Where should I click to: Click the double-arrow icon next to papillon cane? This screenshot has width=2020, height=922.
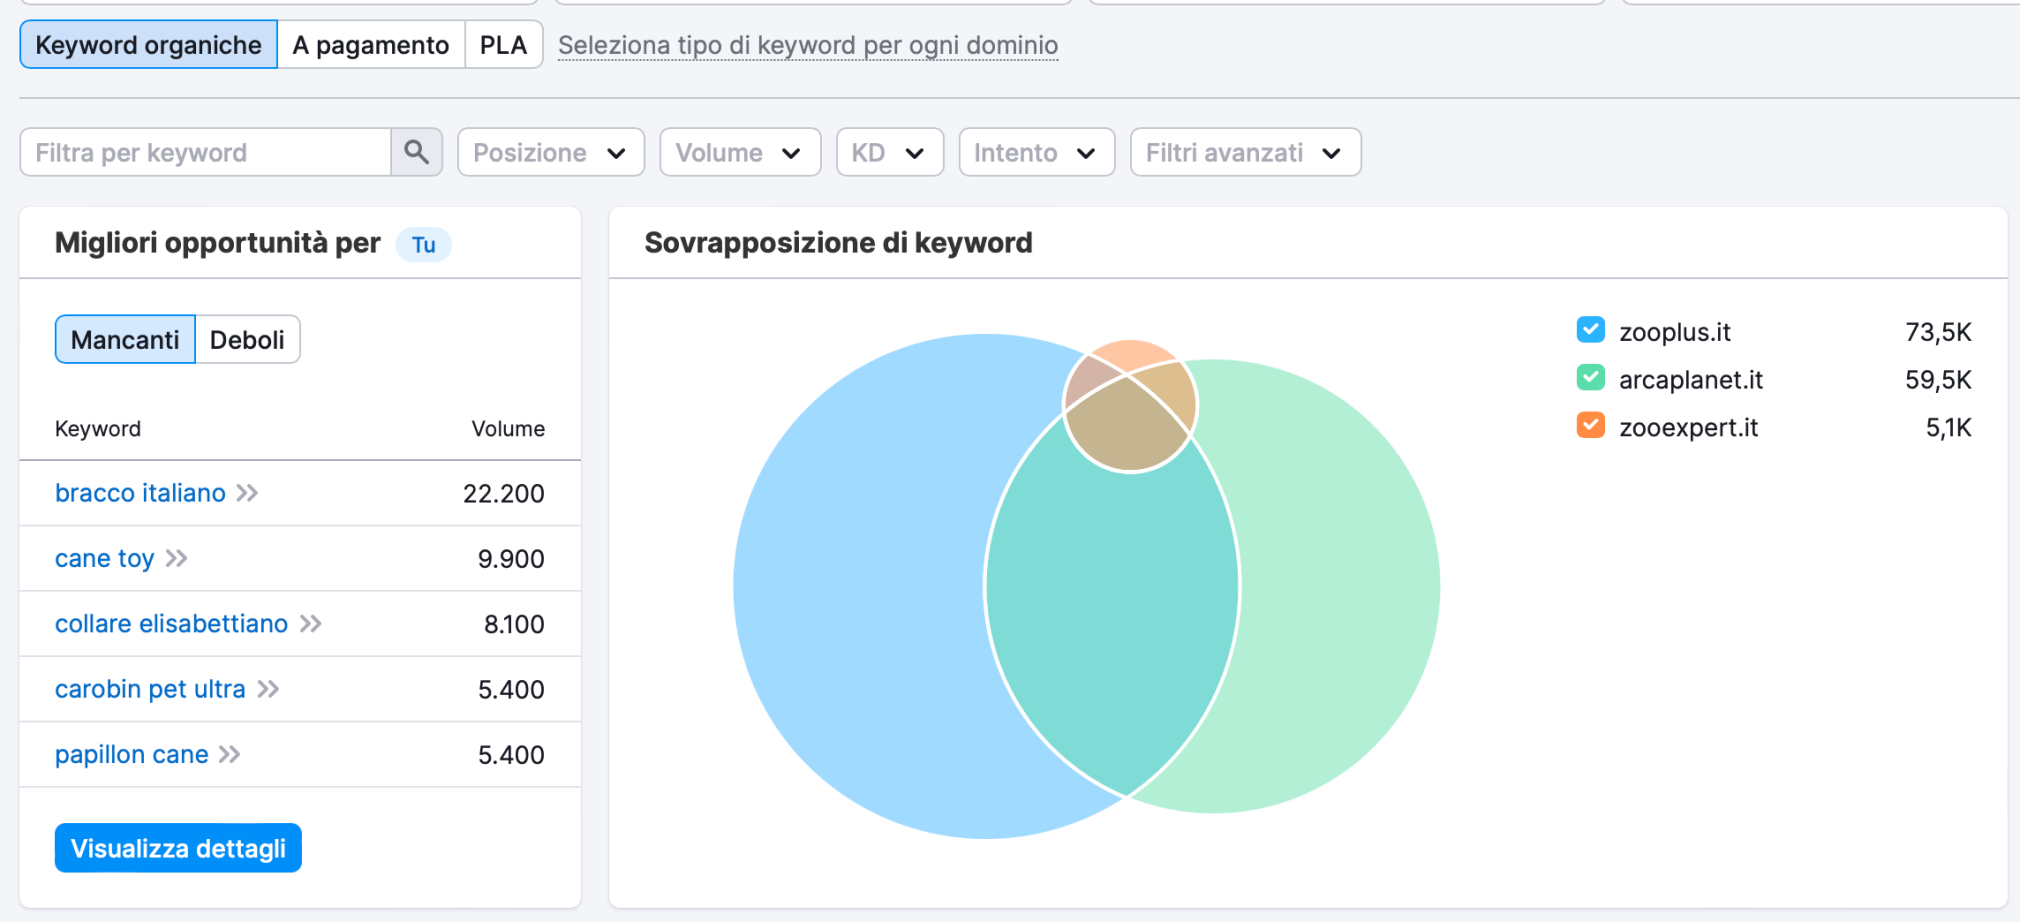230,754
